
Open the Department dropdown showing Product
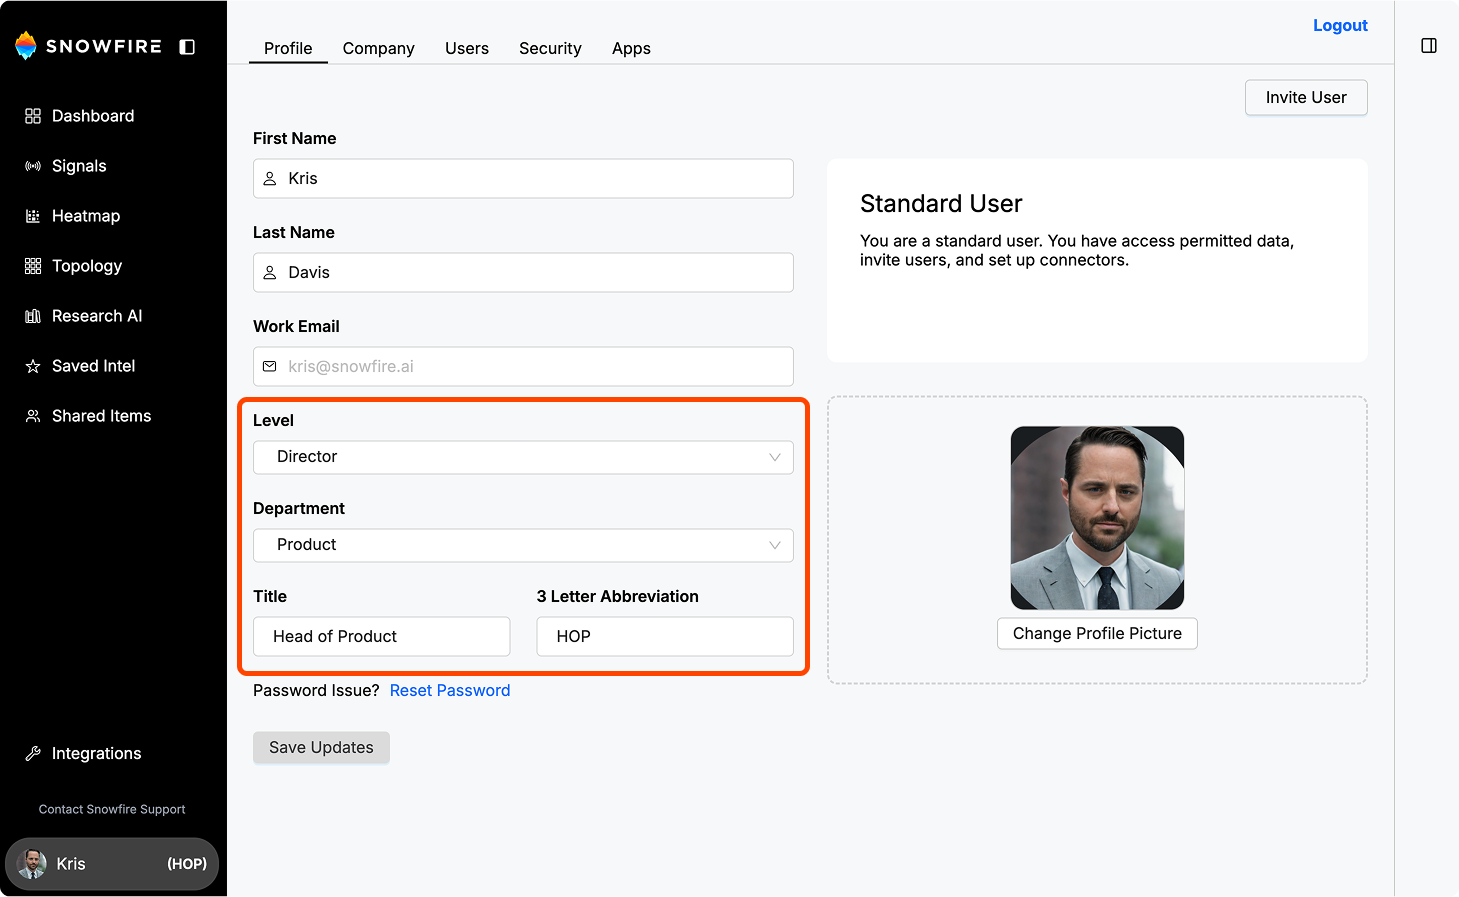point(523,545)
